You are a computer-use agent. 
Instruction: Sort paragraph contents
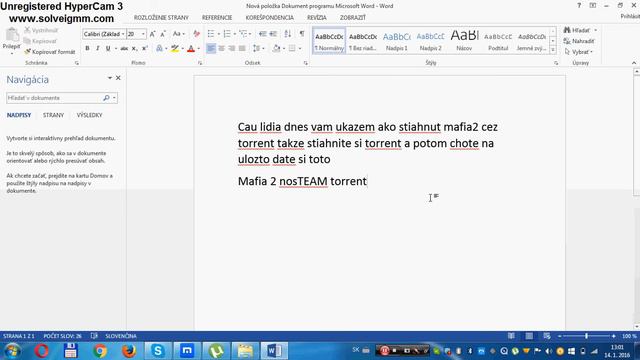[x=288, y=33]
